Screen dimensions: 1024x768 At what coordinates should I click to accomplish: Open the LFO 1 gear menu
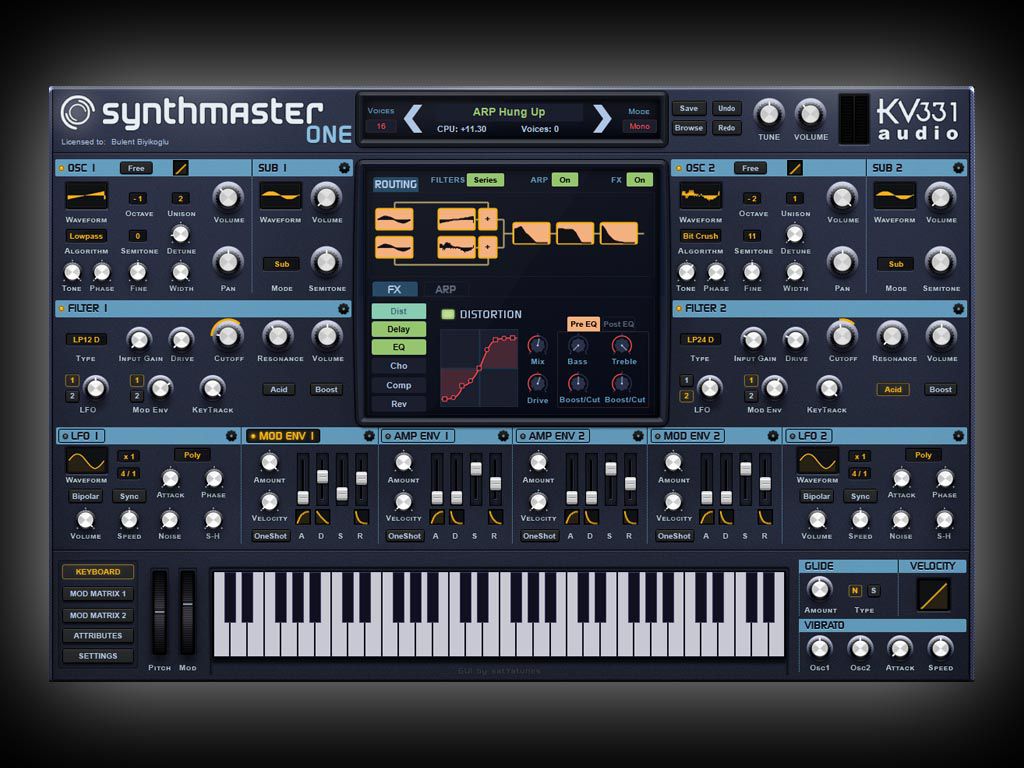(231, 436)
